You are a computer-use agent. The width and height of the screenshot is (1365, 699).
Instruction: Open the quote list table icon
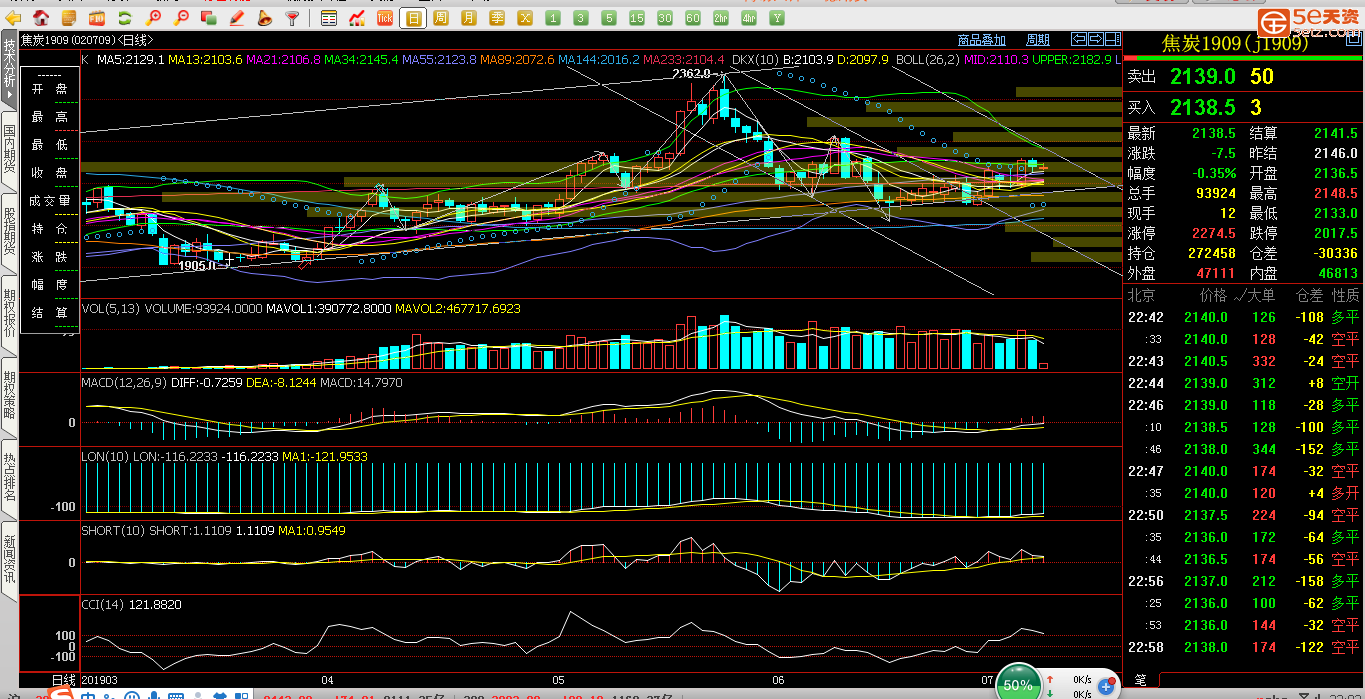329,18
